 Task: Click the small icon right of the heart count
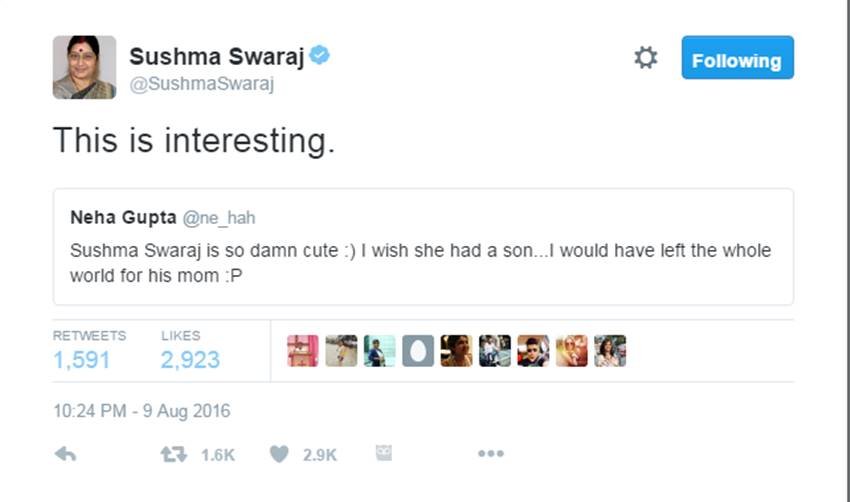pos(383,453)
